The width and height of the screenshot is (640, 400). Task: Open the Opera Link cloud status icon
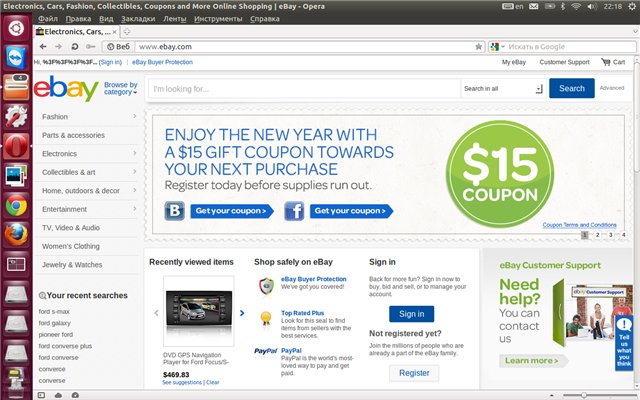tap(58, 395)
